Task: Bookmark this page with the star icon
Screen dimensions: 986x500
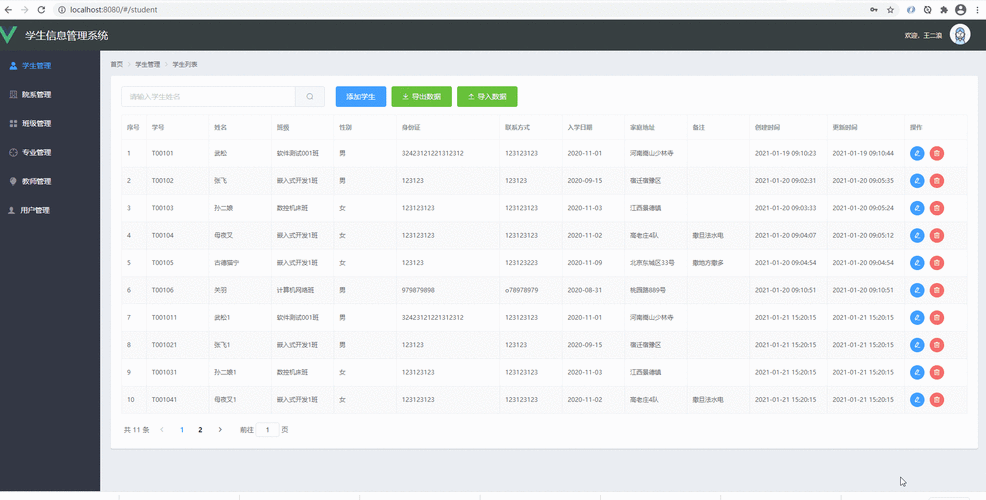Action: pyautogui.click(x=890, y=9)
